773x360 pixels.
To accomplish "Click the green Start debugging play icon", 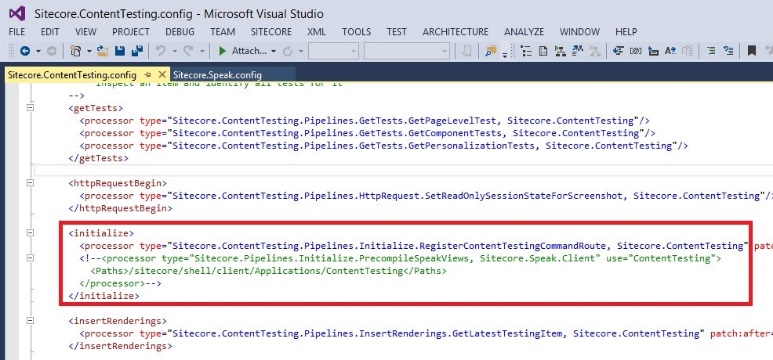I will point(222,51).
